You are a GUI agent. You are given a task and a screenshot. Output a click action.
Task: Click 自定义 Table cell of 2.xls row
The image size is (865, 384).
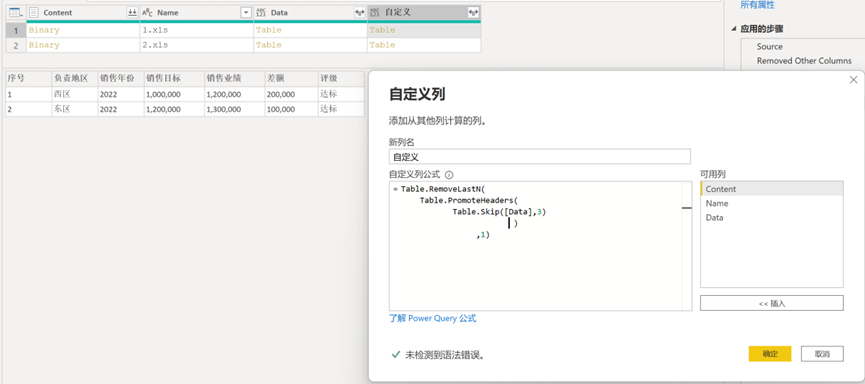(424, 45)
